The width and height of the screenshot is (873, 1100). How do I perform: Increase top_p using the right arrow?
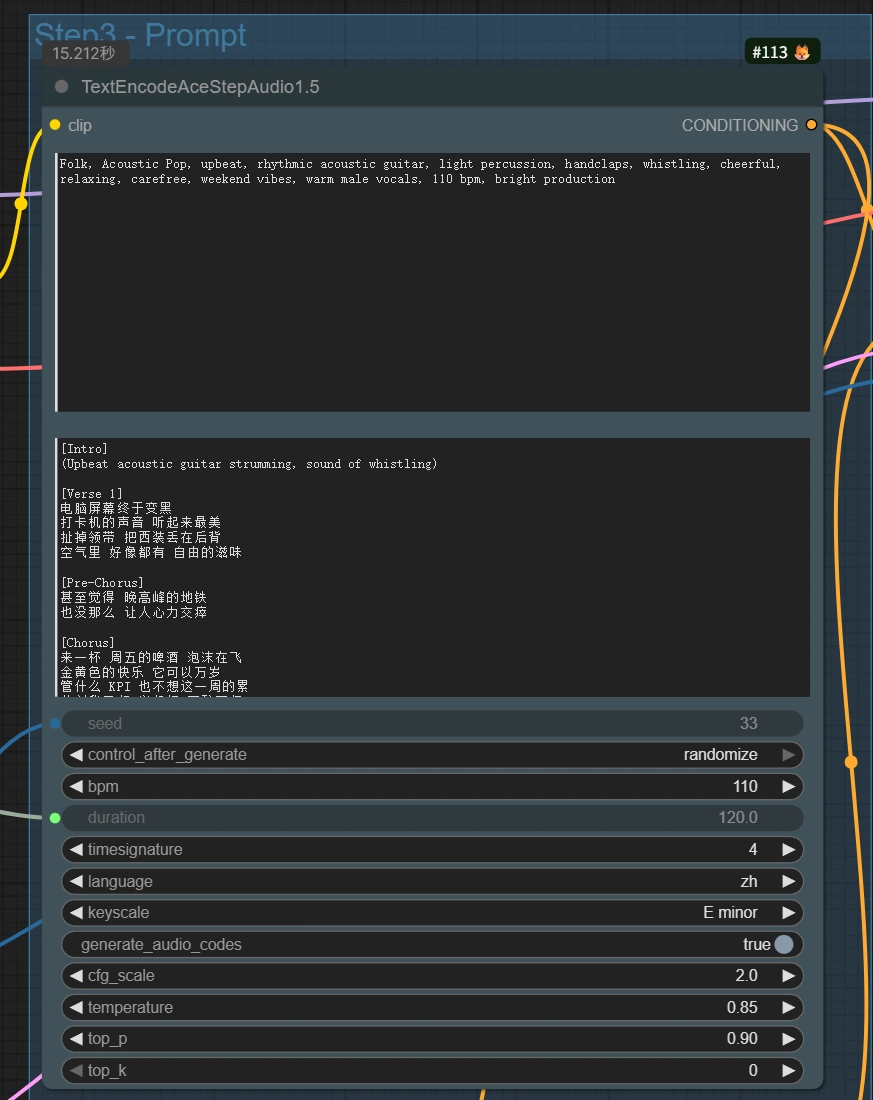click(x=789, y=1038)
